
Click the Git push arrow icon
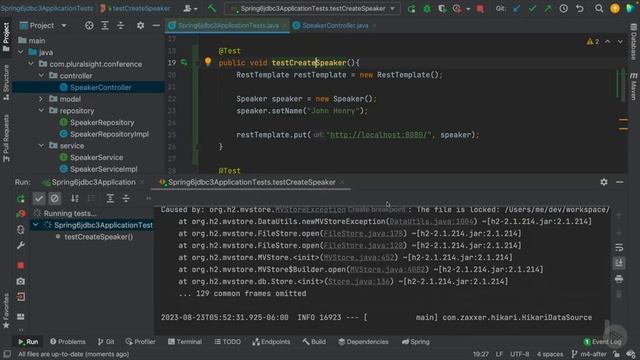point(547,9)
